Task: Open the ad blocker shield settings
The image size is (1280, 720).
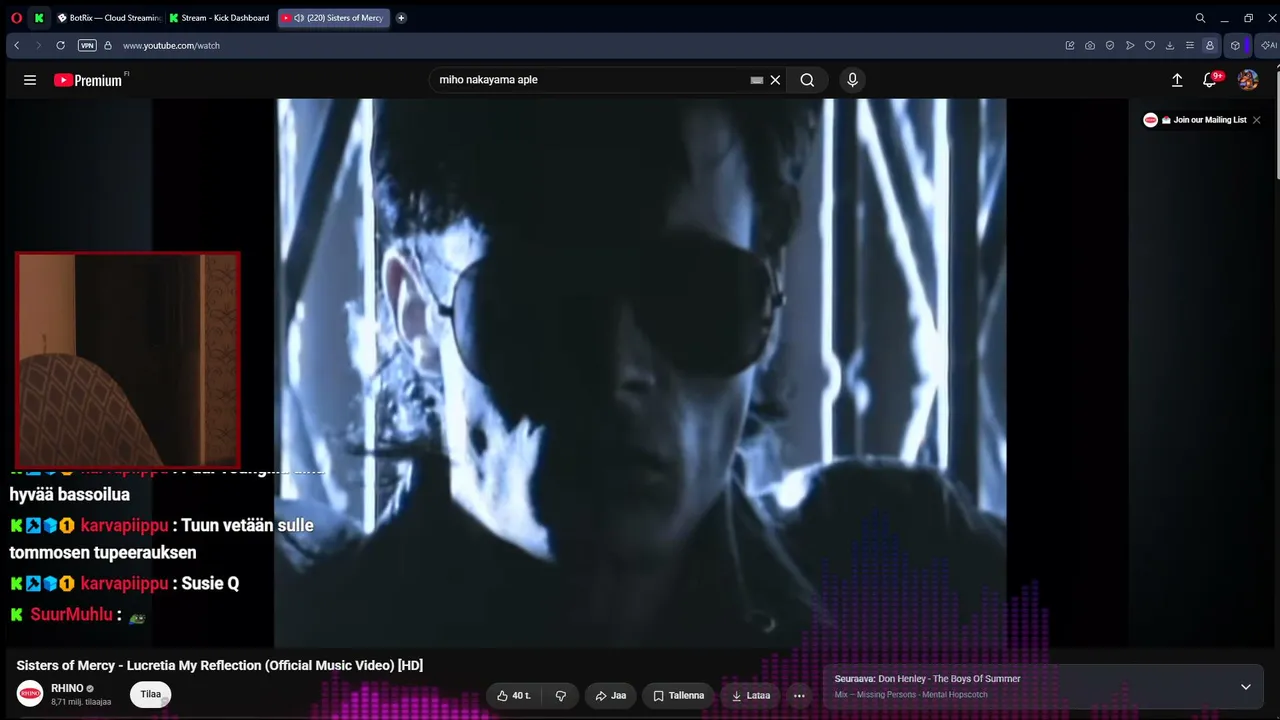Action: tap(1110, 45)
